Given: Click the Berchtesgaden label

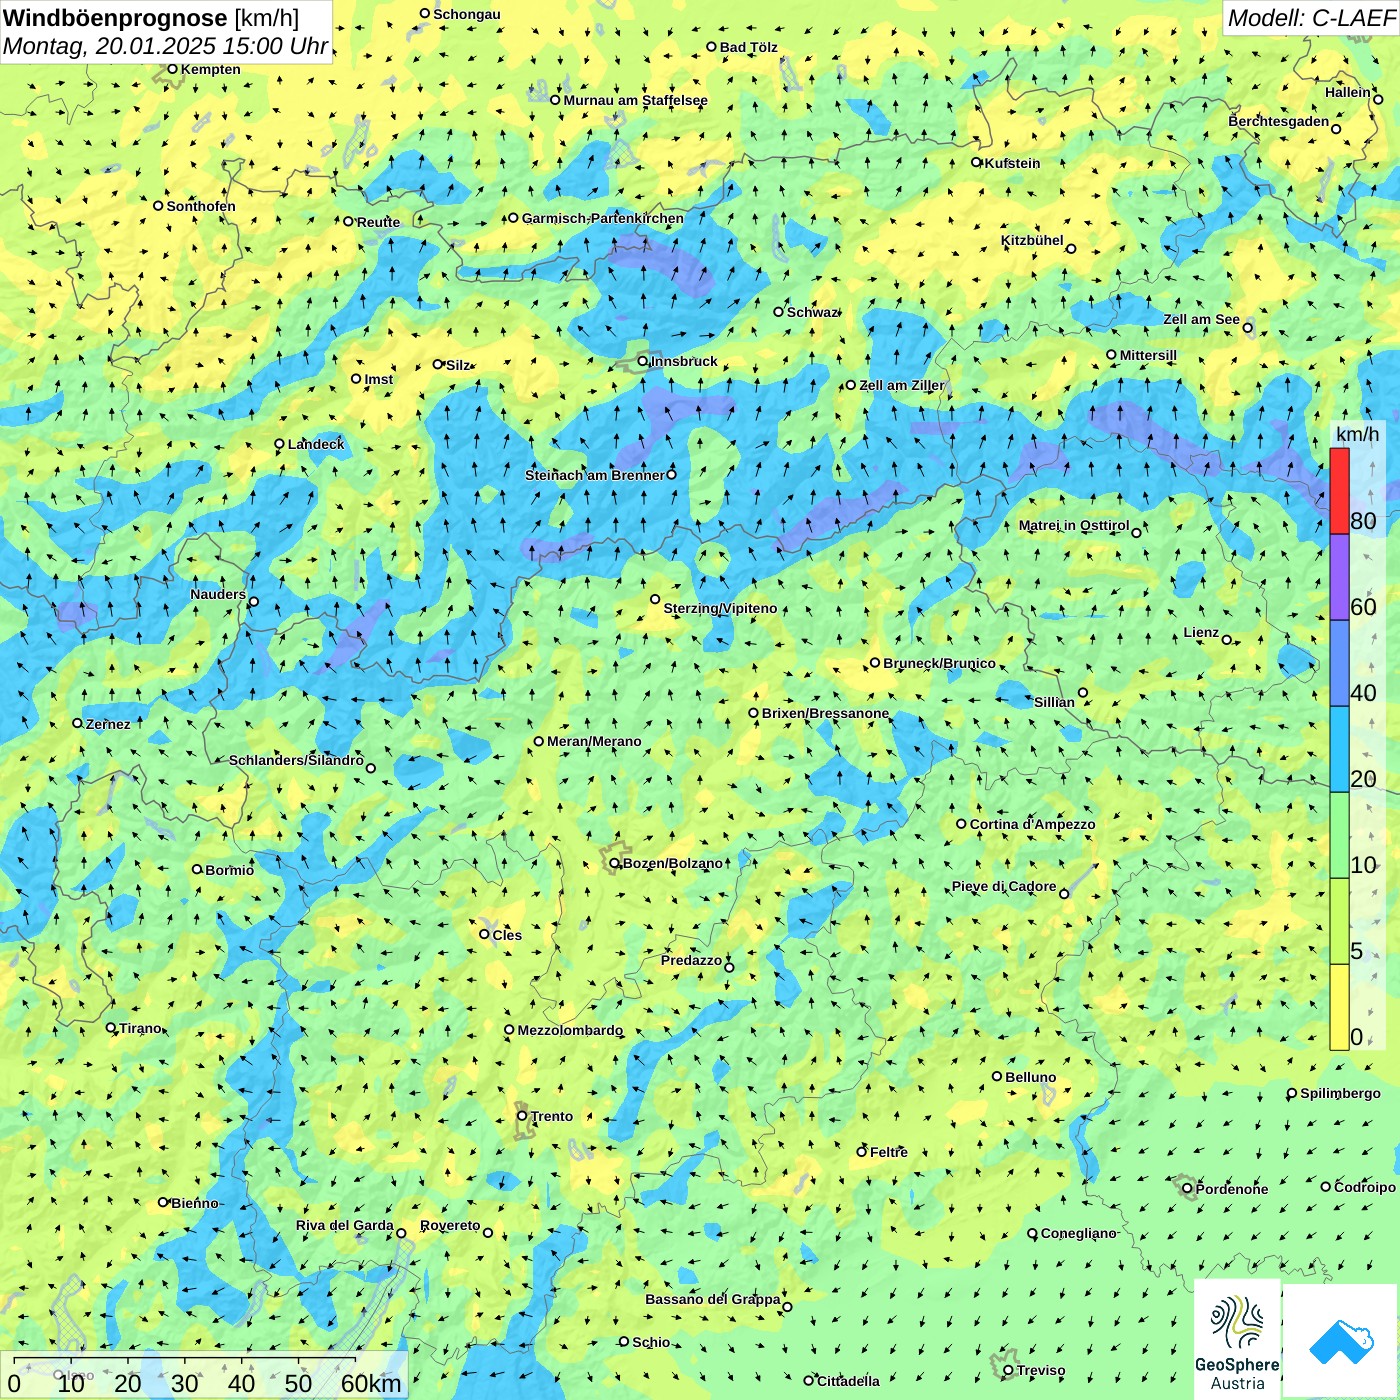Looking at the screenshot, I should 1279,121.
